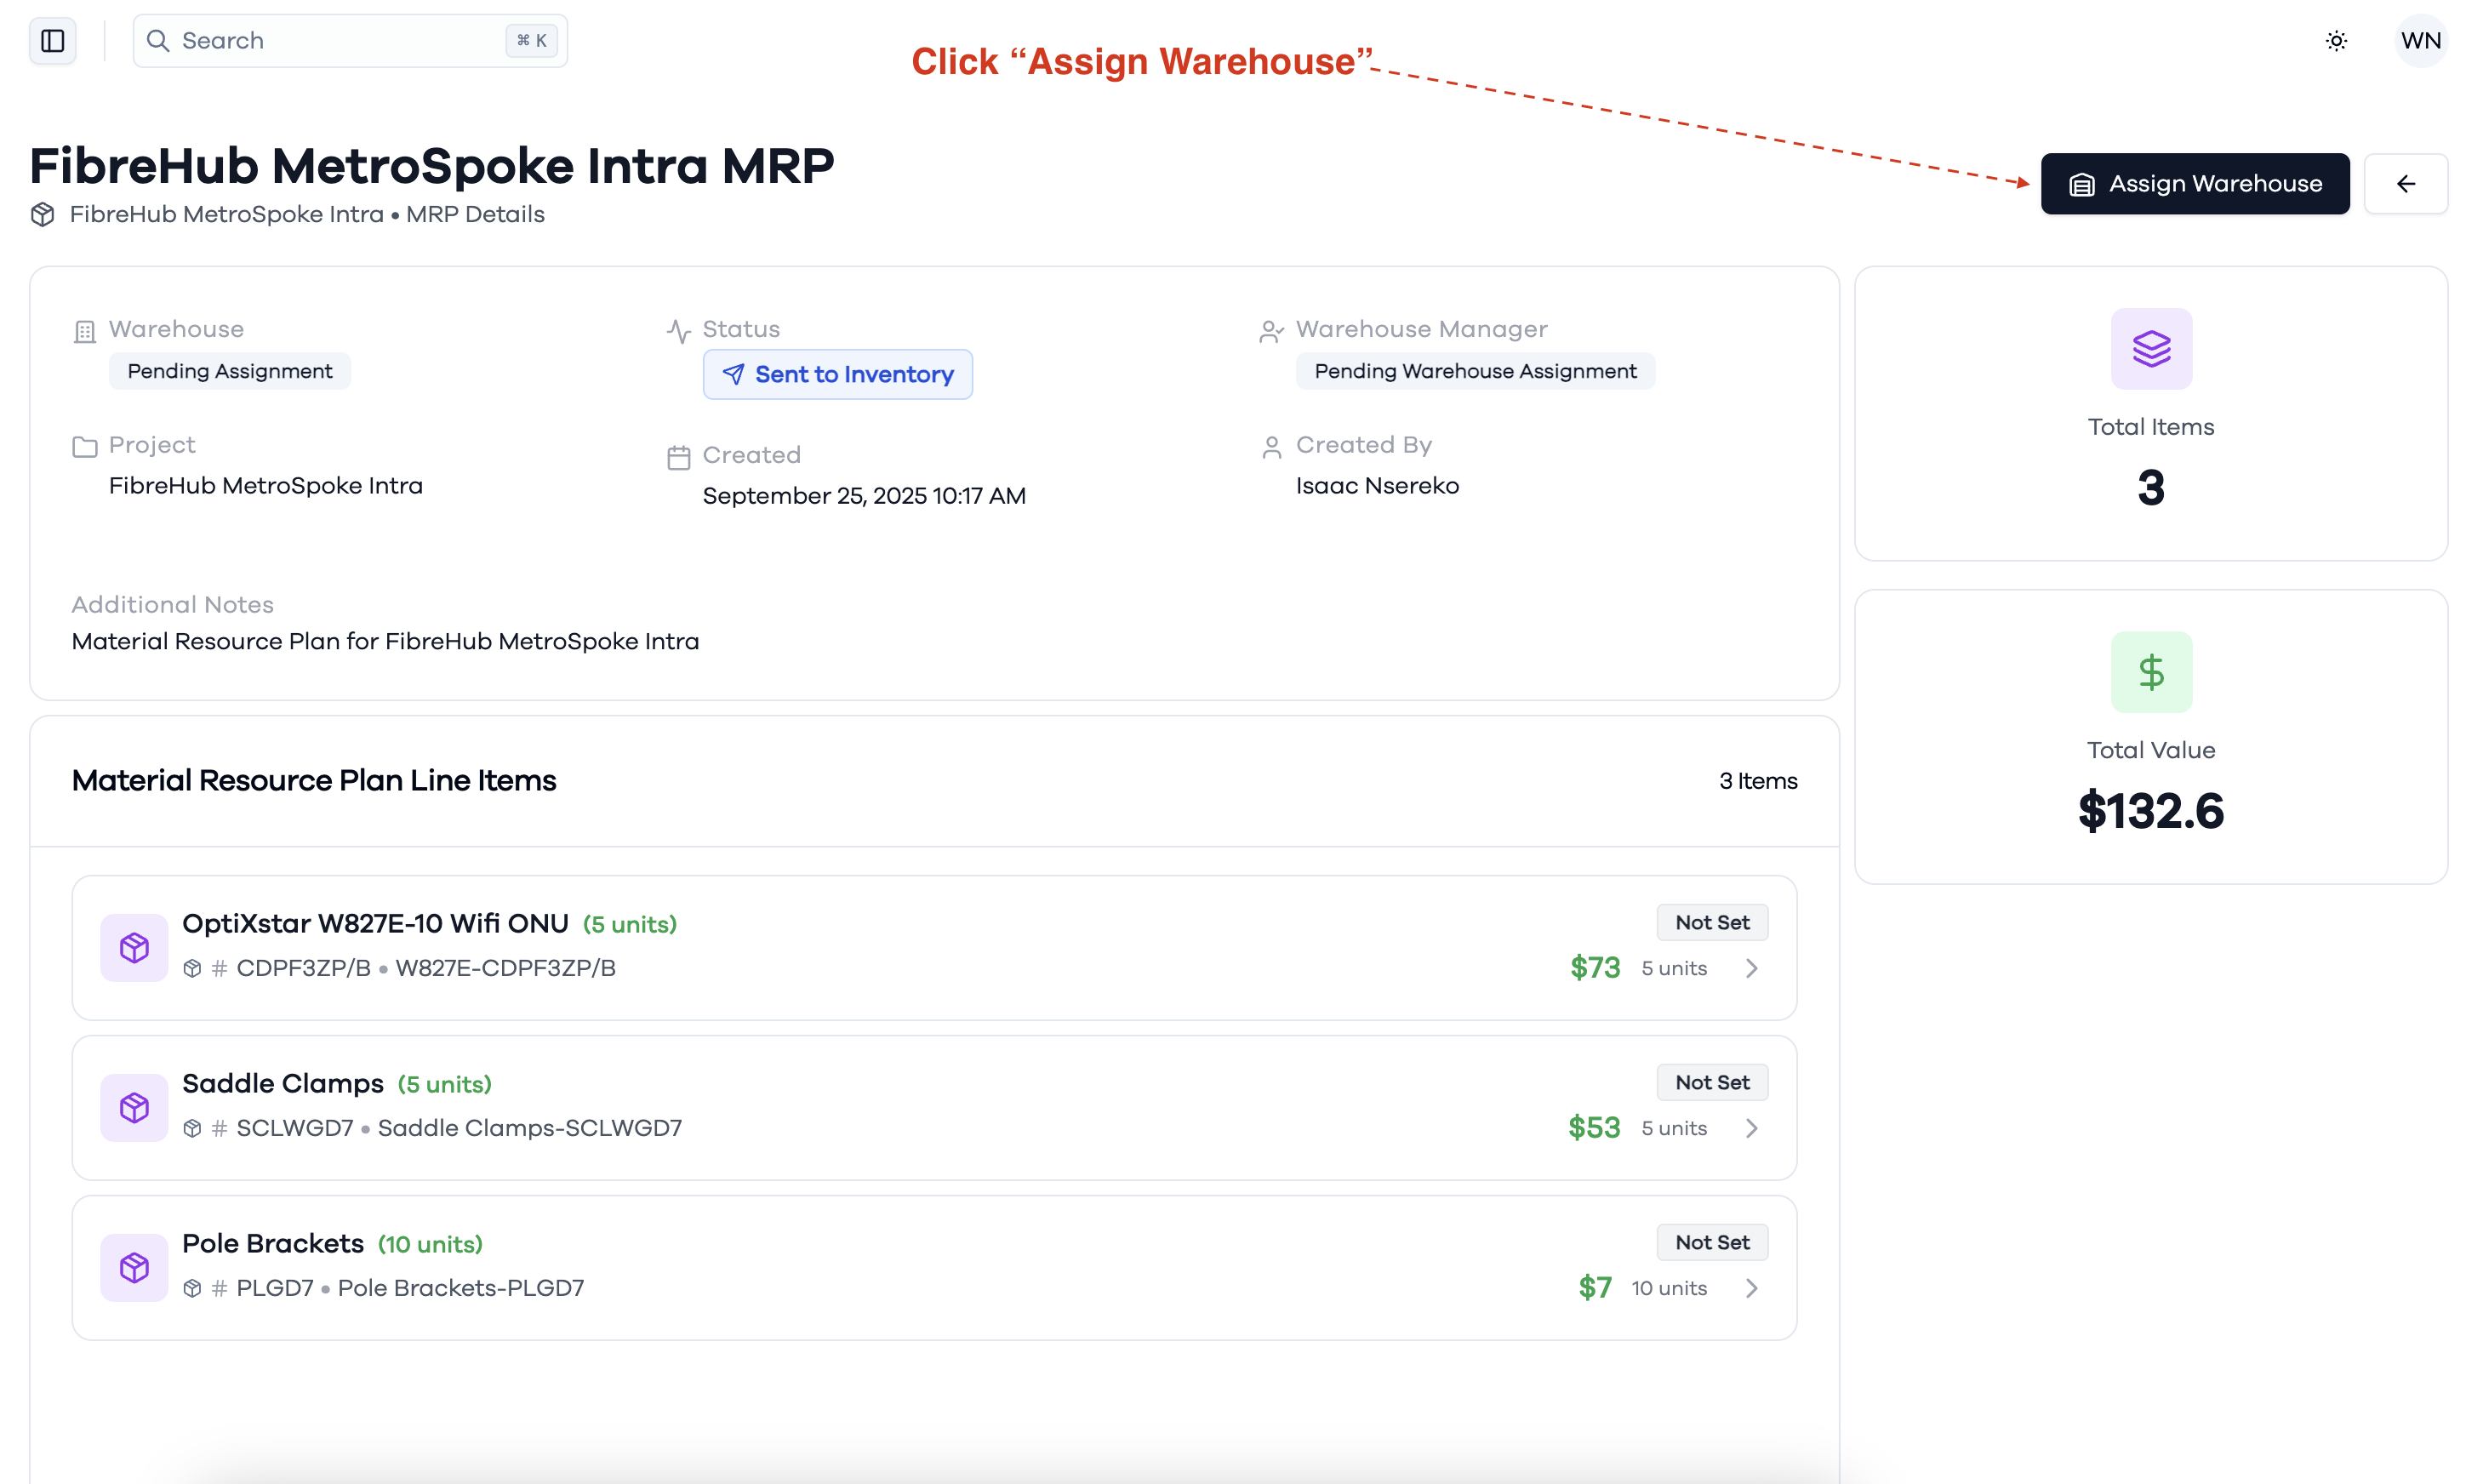Expand the OptiXstar W827E-10 row chevron
The height and width of the screenshot is (1484, 2466).
[x=1751, y=968]
